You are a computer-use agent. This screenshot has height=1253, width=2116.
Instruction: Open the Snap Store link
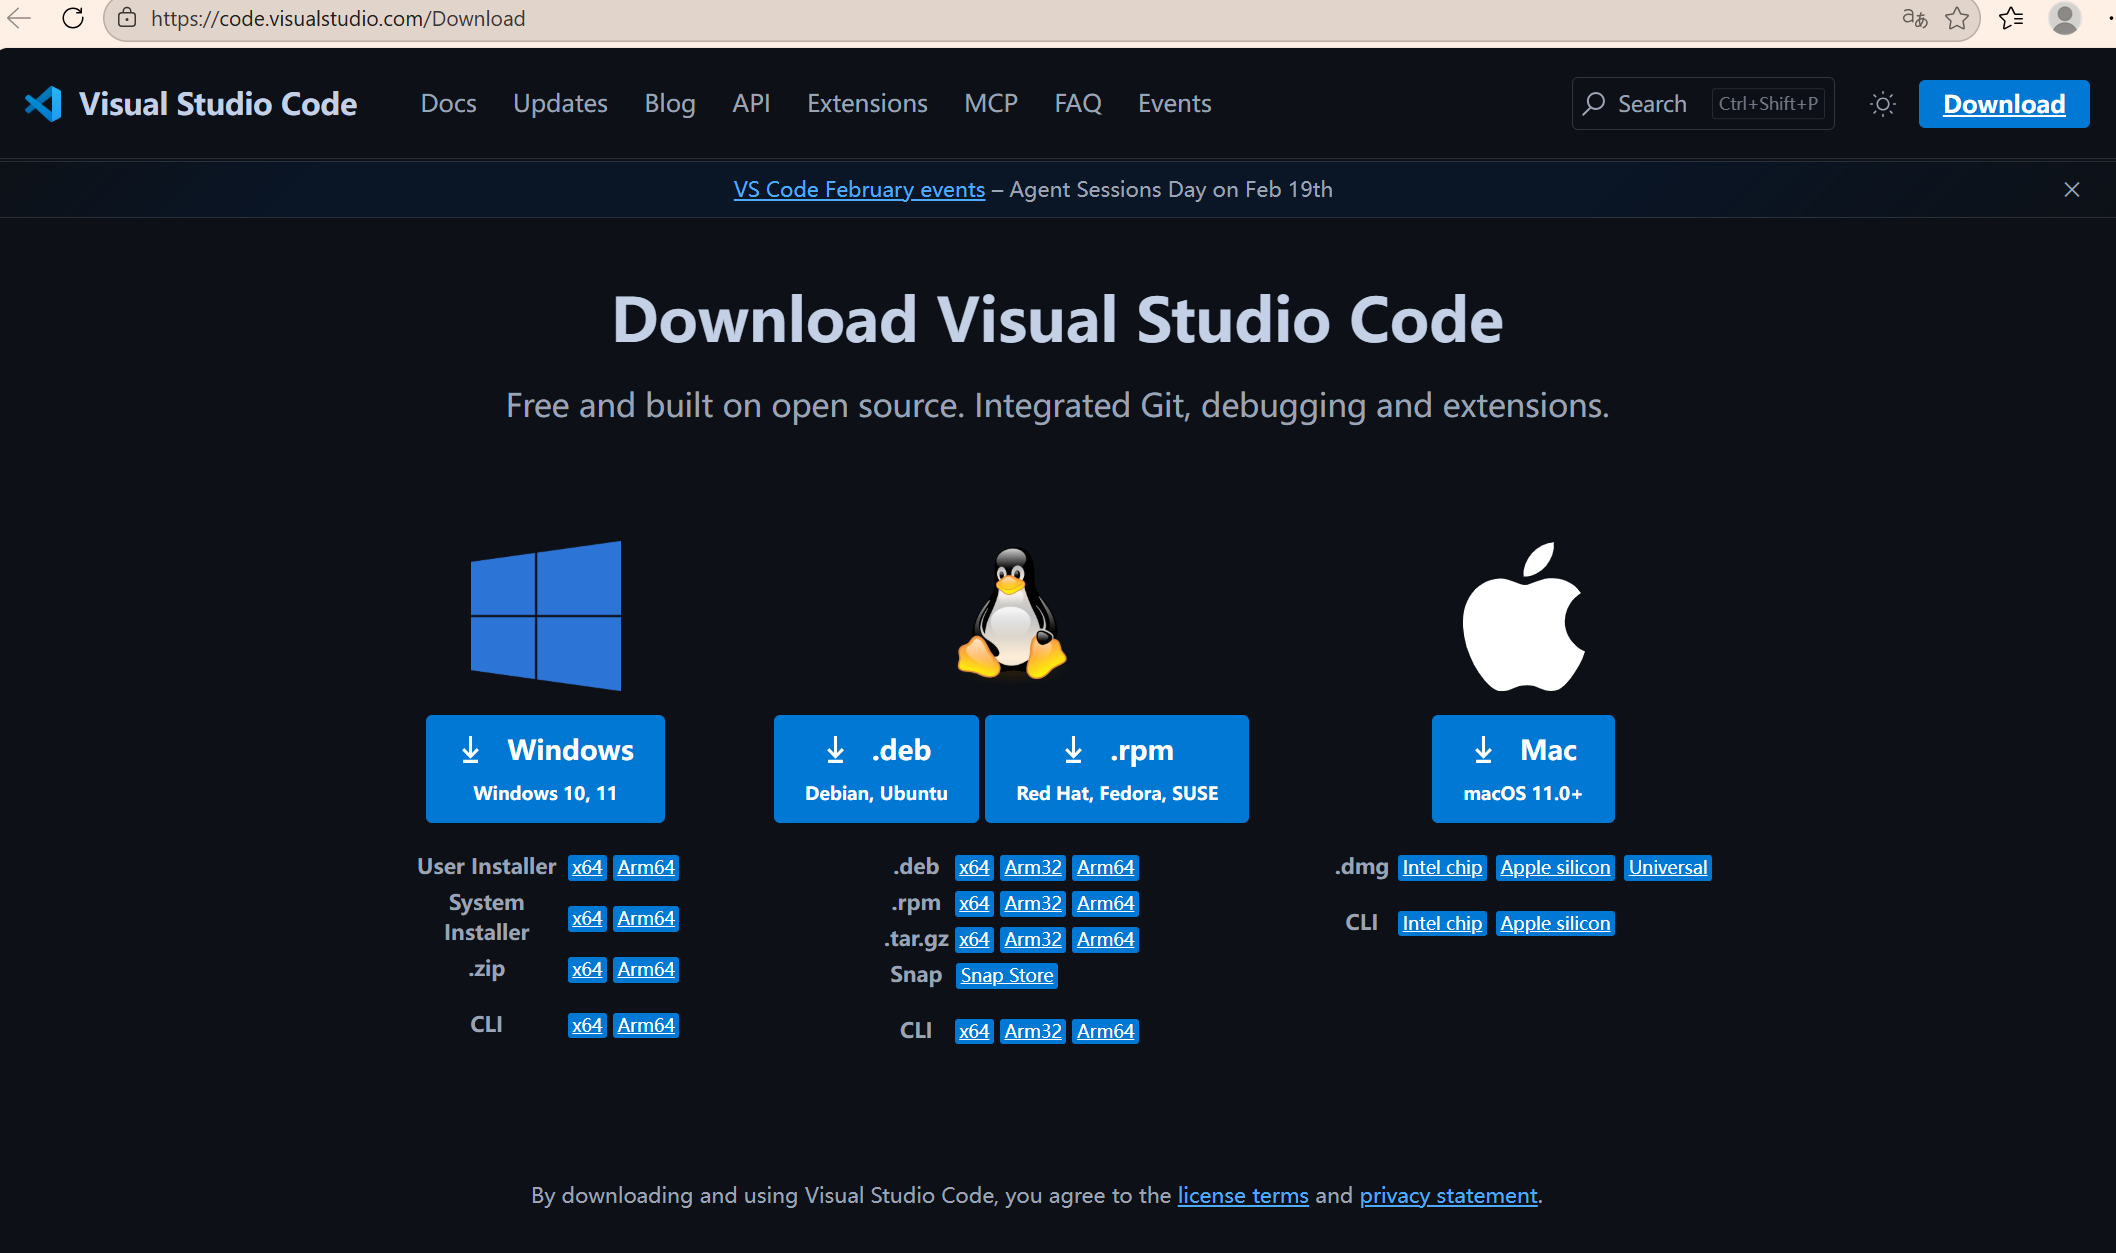(1006, 975)
